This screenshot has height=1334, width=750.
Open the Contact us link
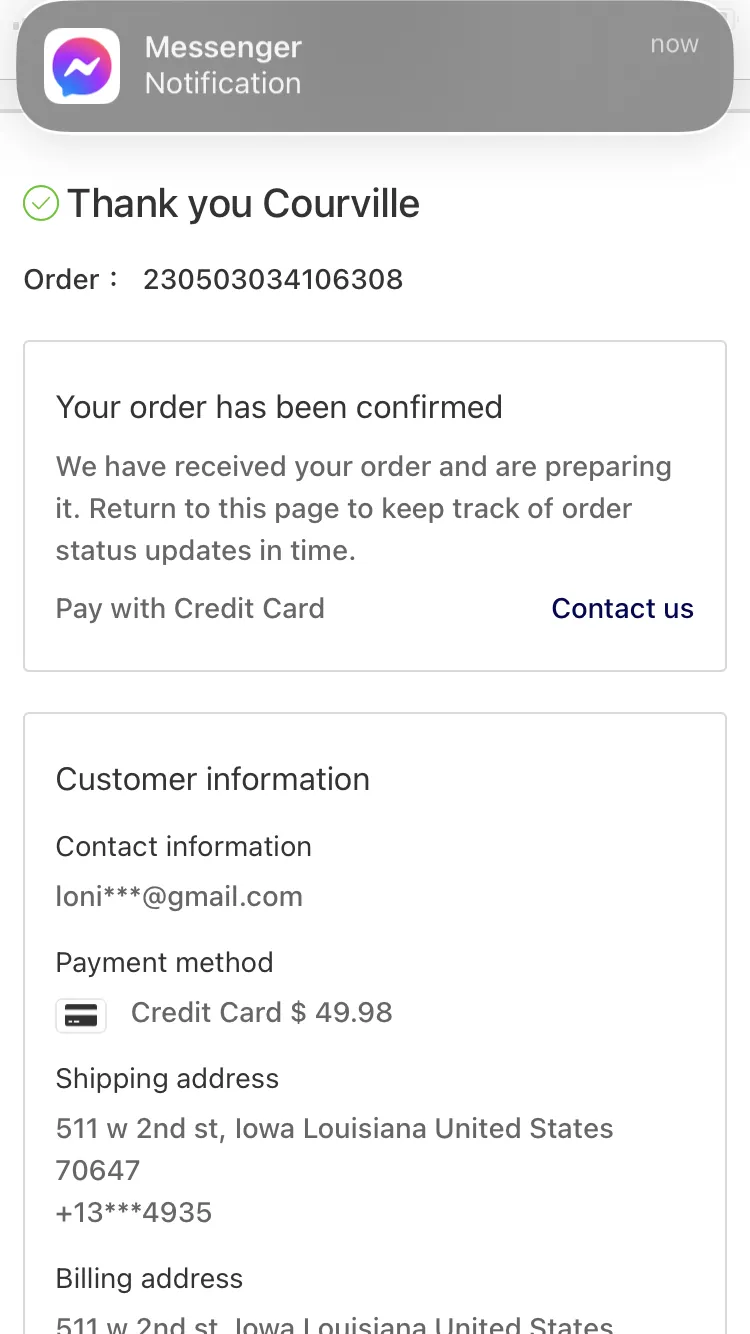coord(622,608)
